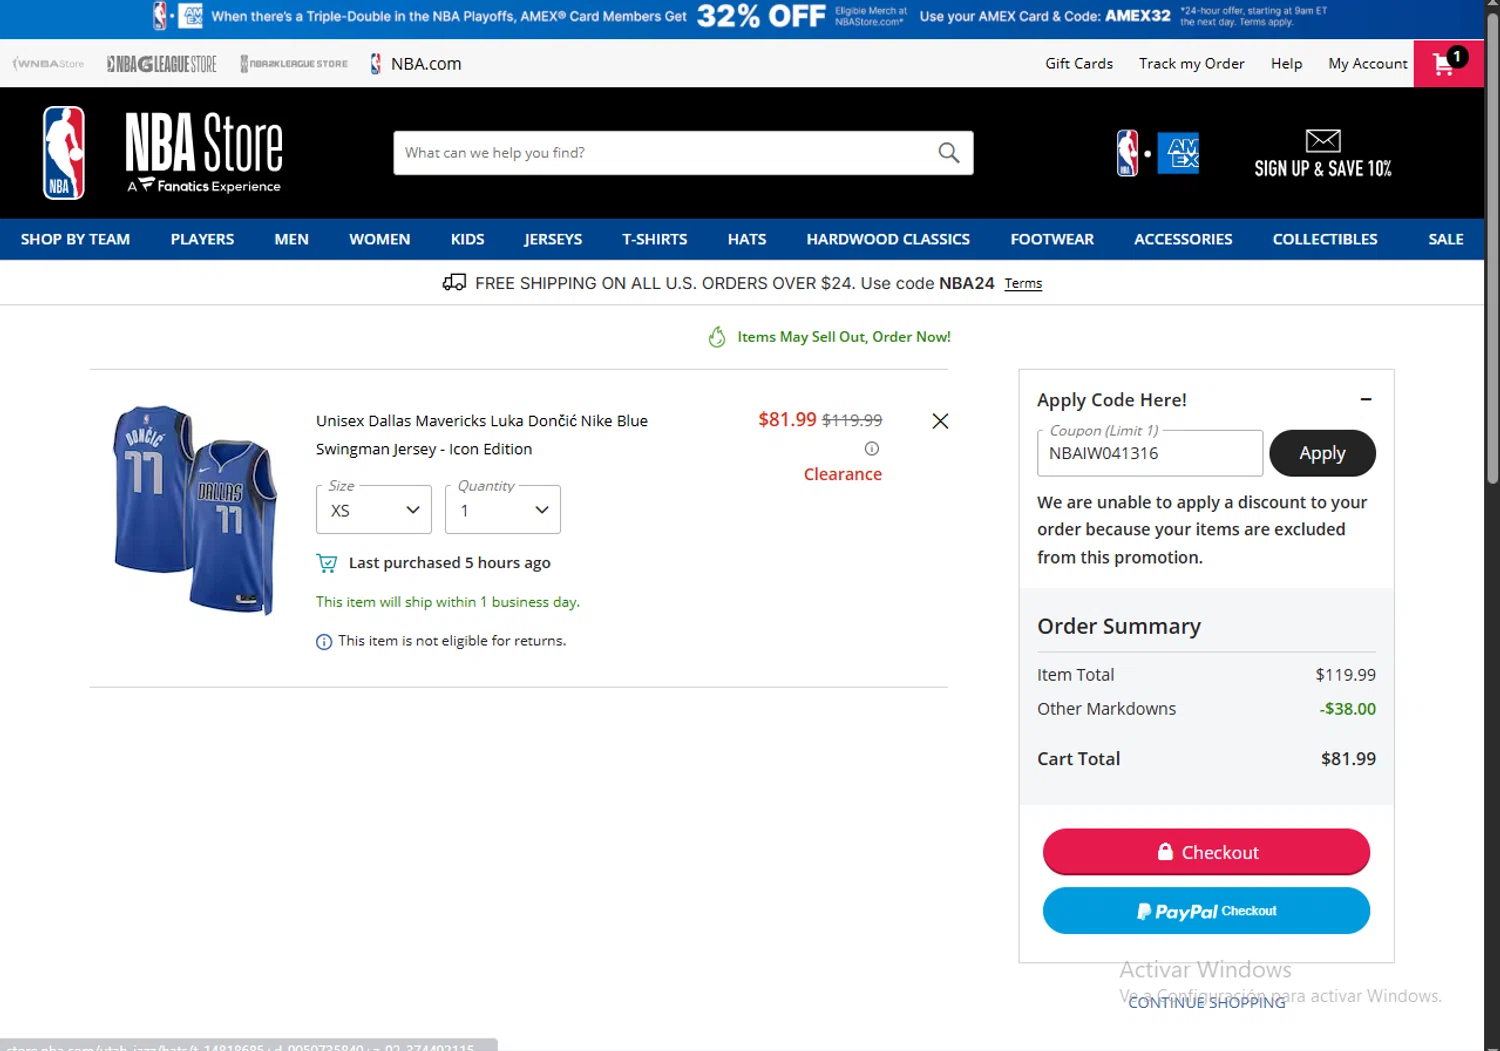Click the free shipping truck icon

click(454, 283)
